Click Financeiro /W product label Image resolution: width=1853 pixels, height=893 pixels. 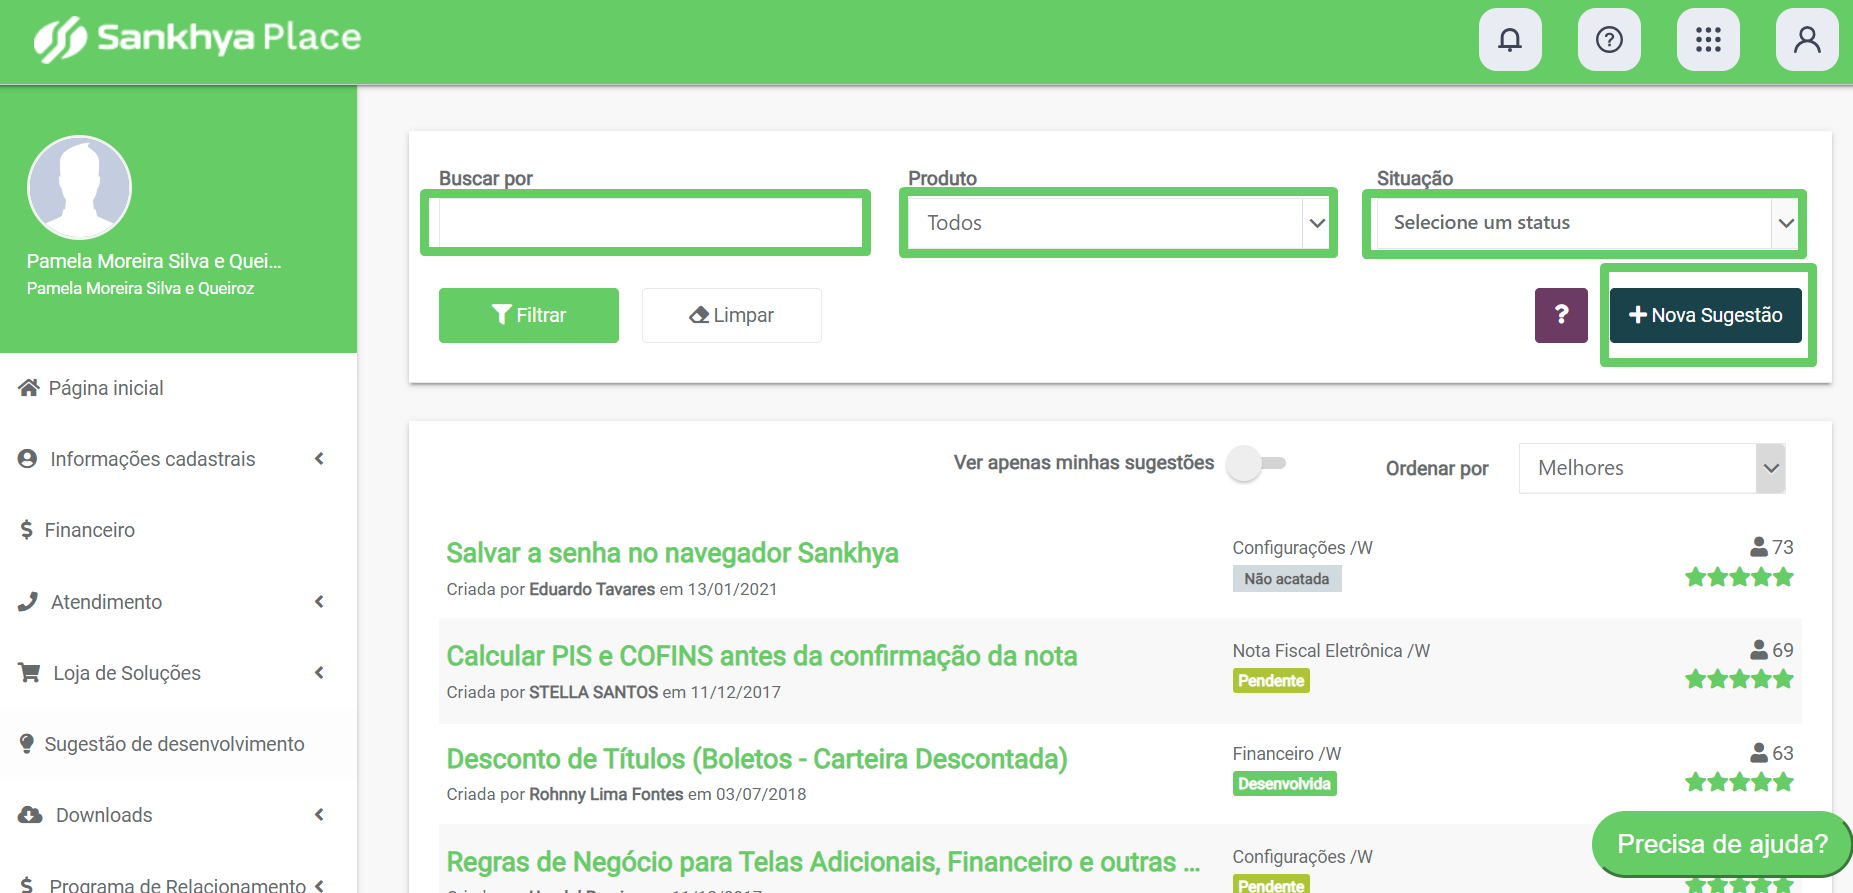(x=1287, y=754)
